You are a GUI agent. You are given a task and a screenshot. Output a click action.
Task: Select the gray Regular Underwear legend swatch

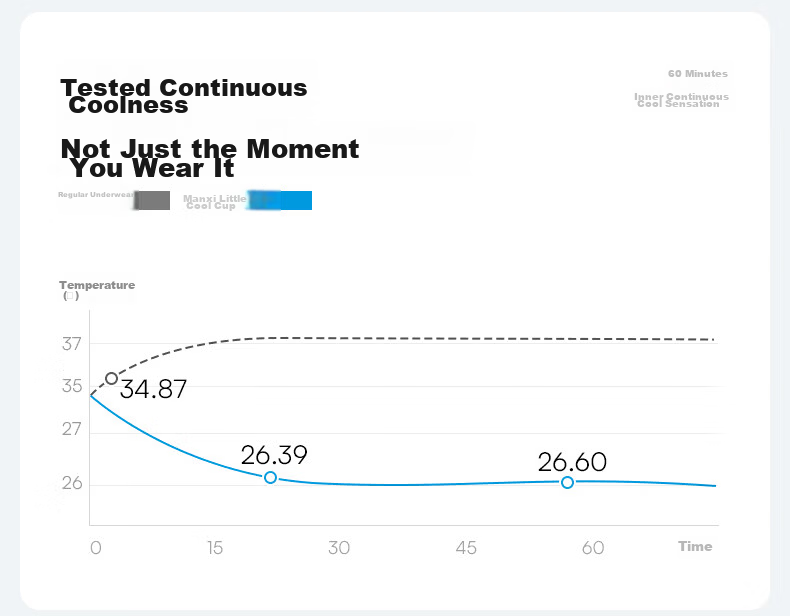click(x=152, y=200)
